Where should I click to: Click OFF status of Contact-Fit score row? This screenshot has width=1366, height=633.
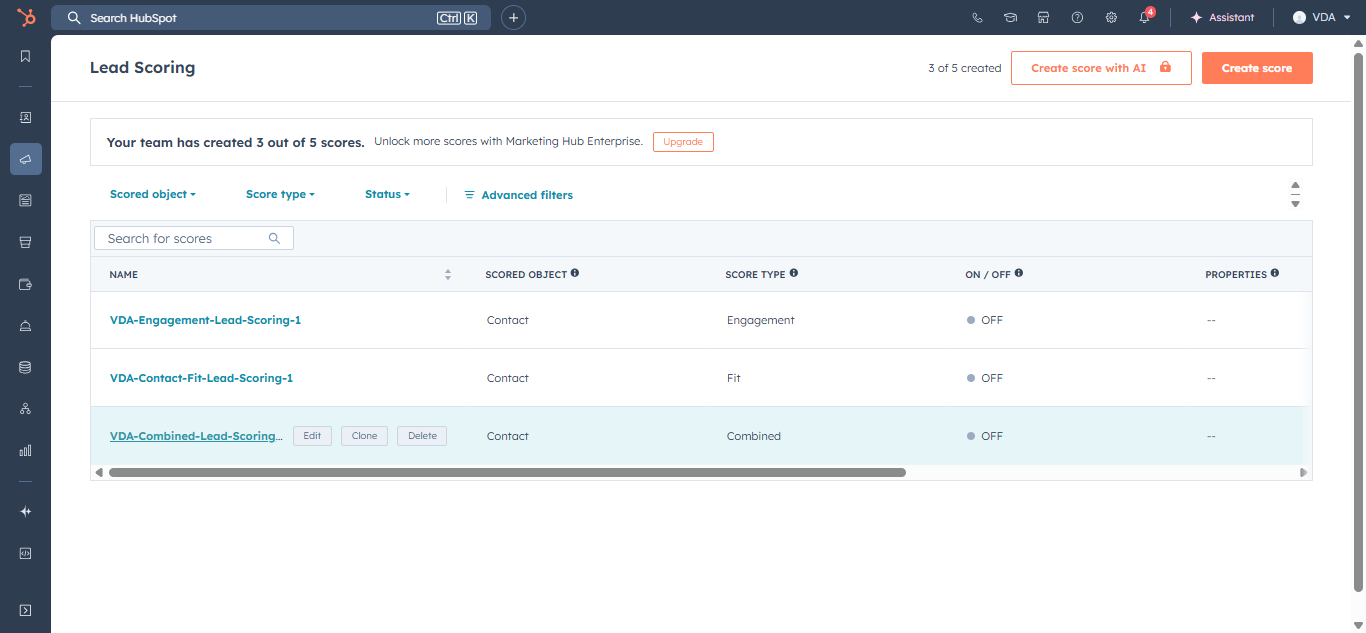pyautogui.click(x=985, y=378)
